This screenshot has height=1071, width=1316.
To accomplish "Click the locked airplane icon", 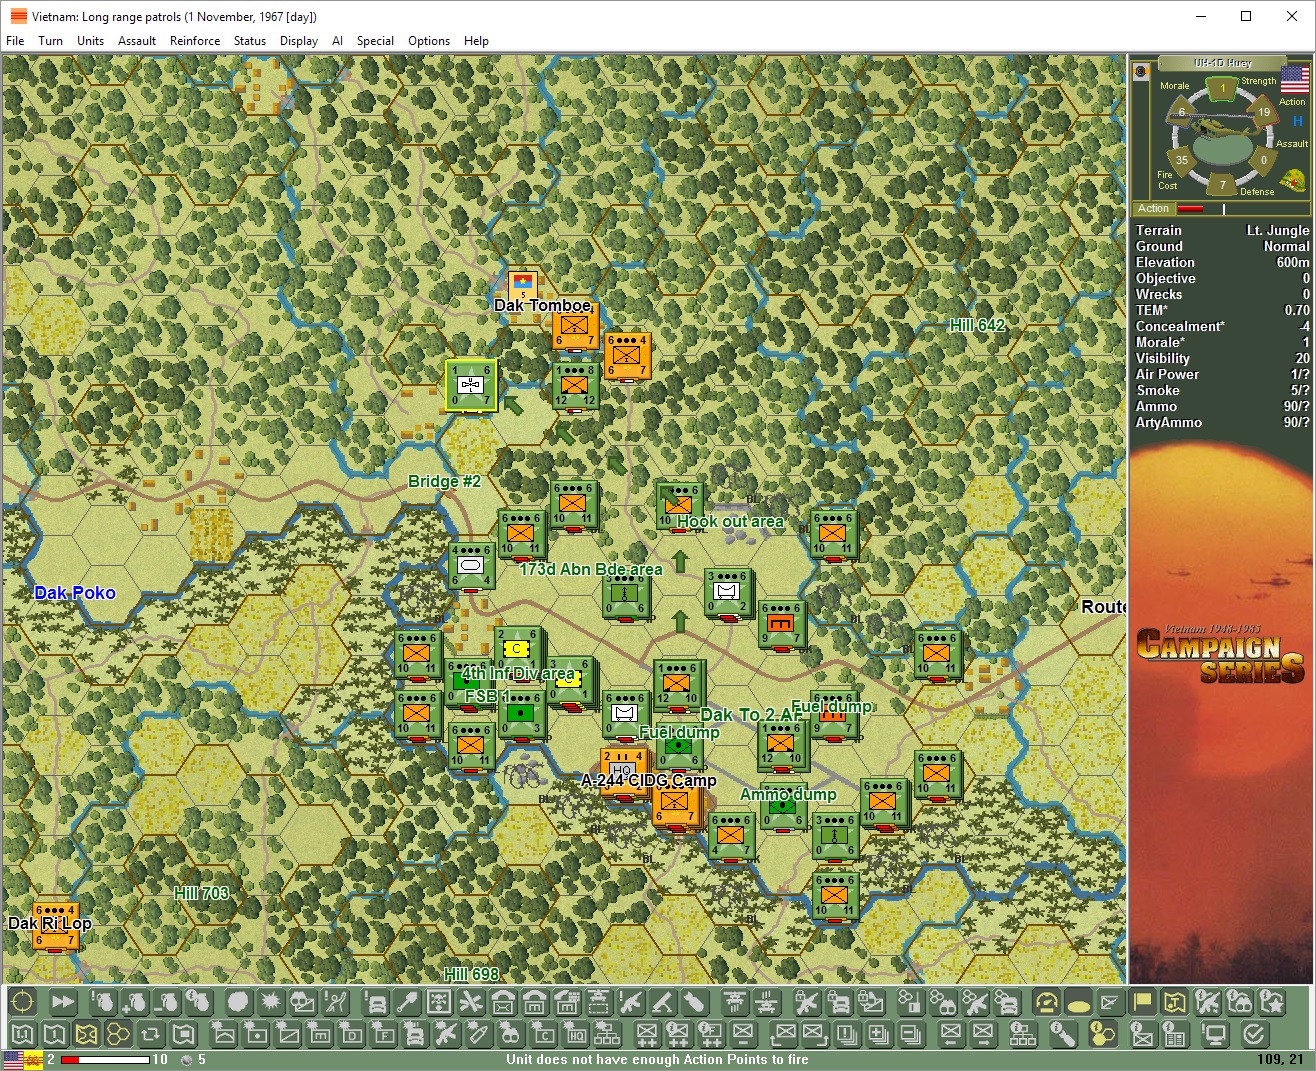I will 807,1002.
